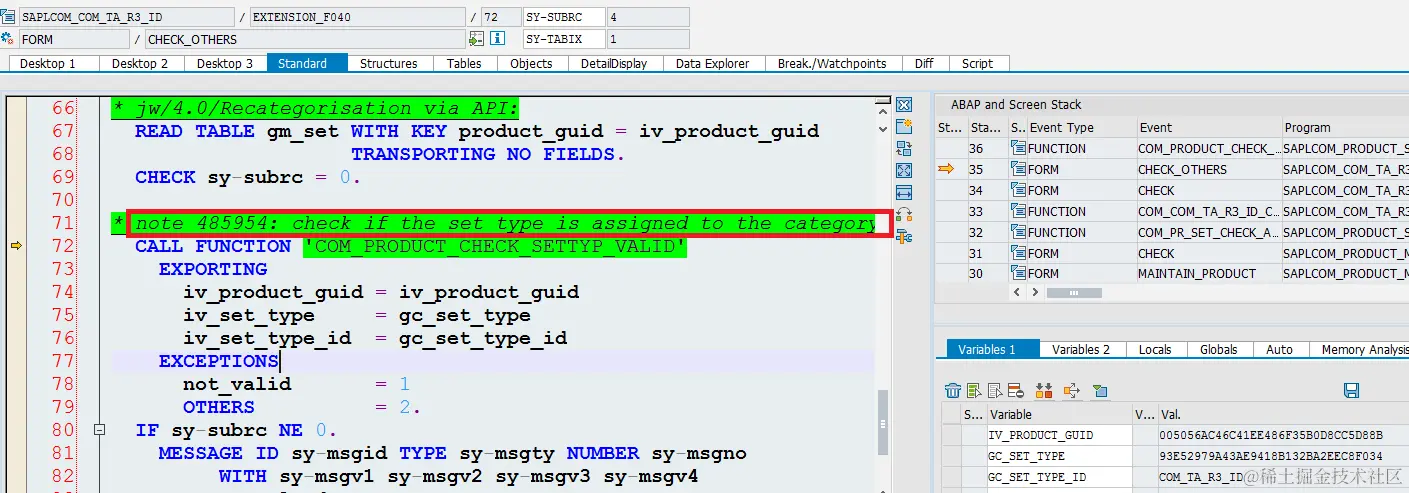
Task: Click the Program column header in stack
Action: click(x=1345, y=127)
